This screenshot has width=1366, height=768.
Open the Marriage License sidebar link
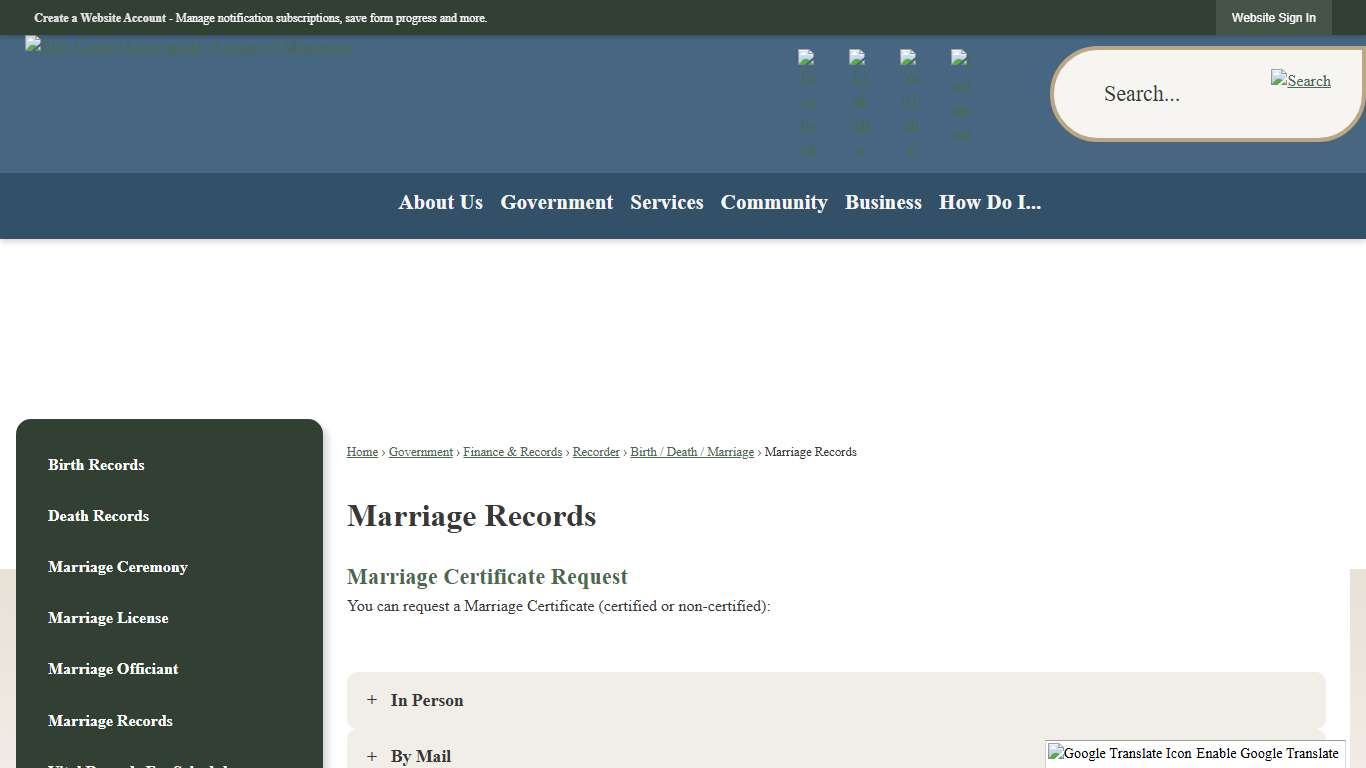tap(108, 618)
